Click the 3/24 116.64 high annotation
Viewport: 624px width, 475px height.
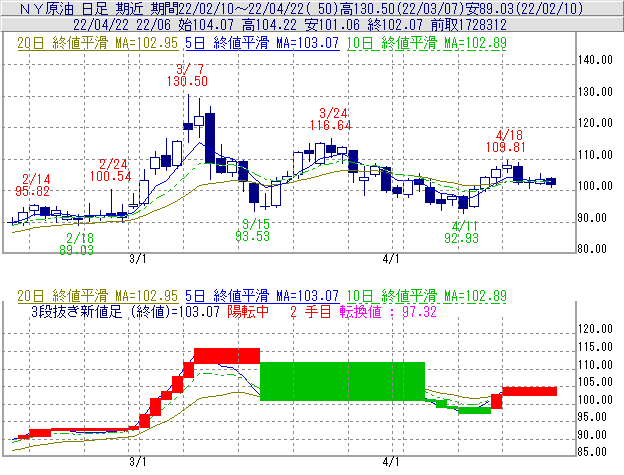click(331, 119)
